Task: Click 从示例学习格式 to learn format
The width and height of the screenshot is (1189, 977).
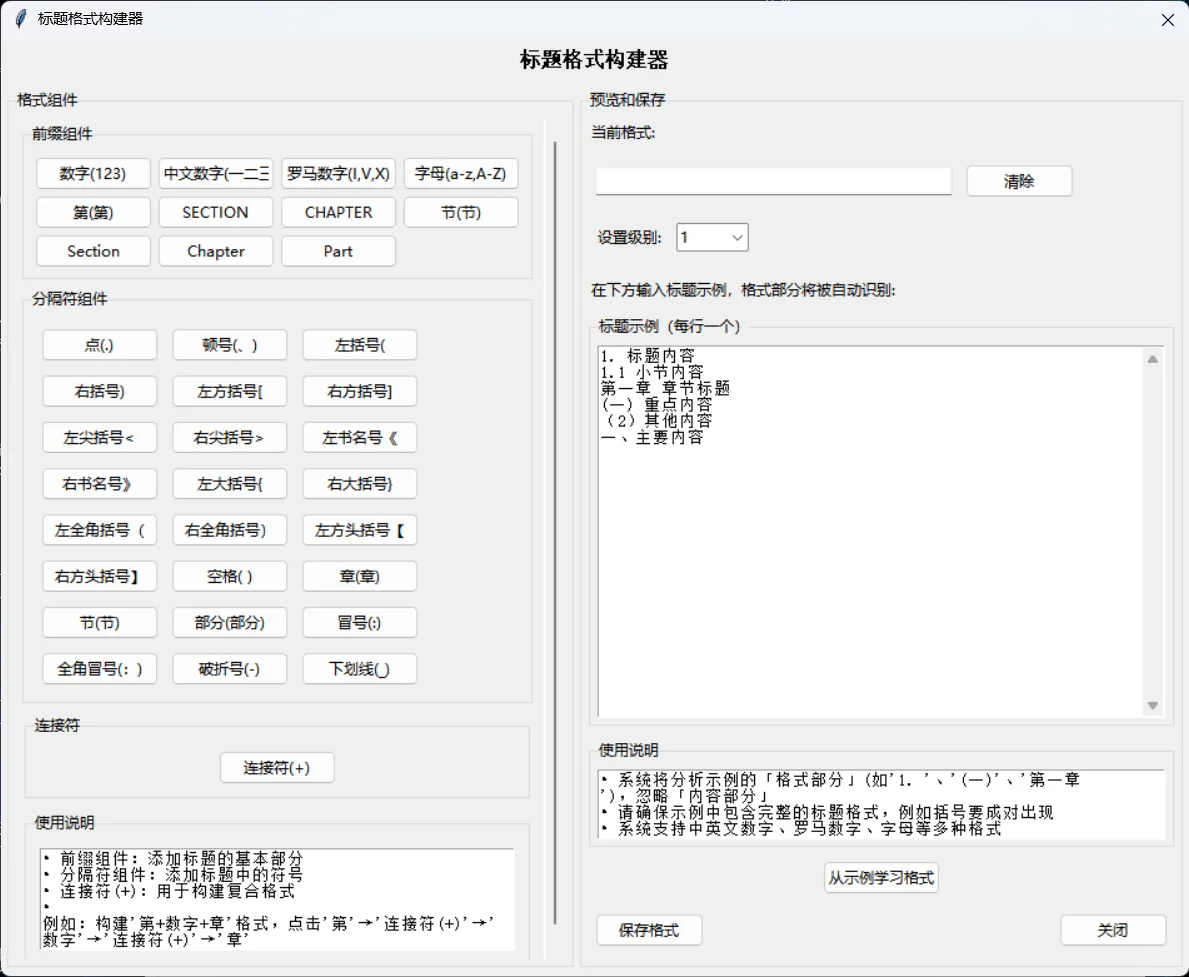Action: coord(880,877)
